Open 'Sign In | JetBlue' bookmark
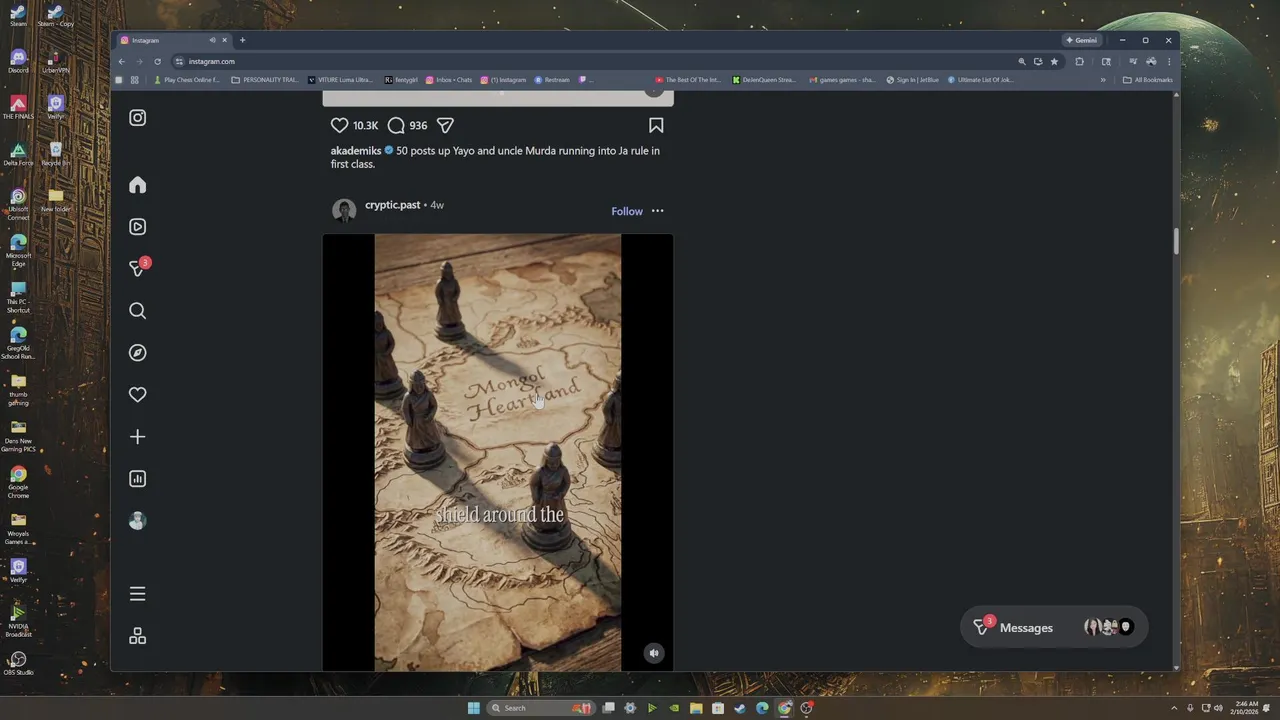The width and height of the screenshot is (1280, 720). click(x=913, y=80)
